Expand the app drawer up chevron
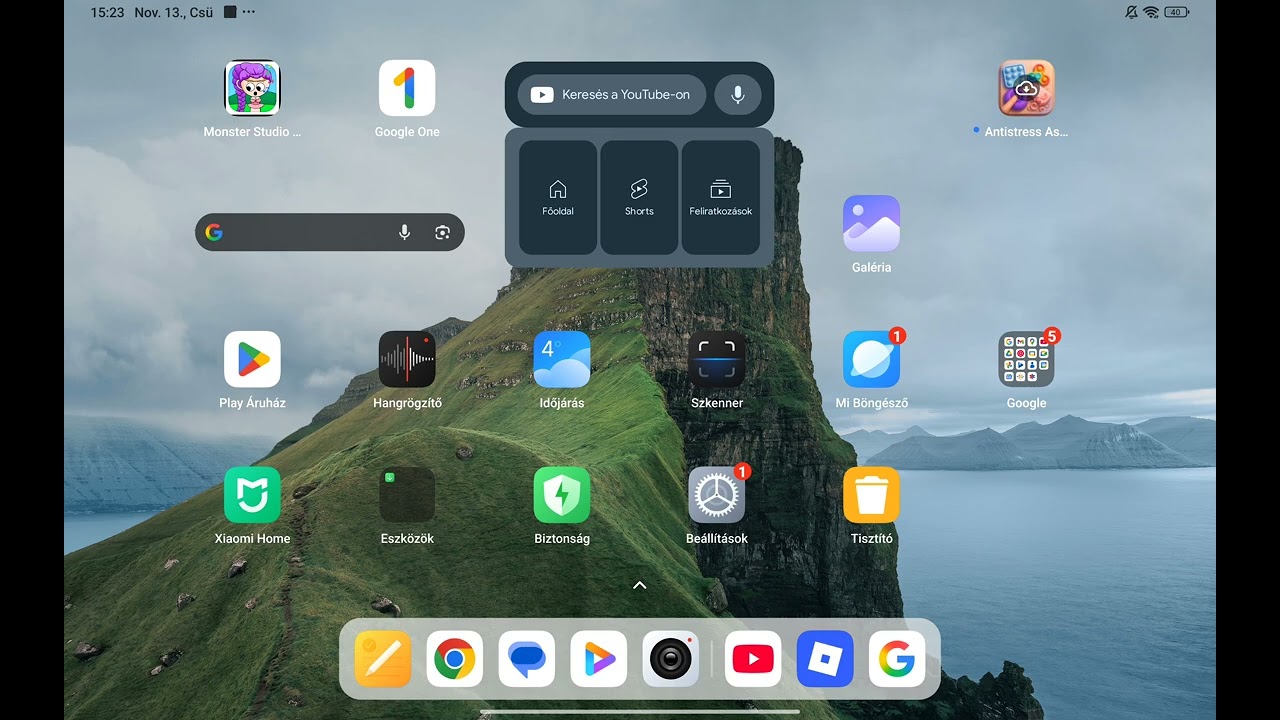 [x=640, y=585]
